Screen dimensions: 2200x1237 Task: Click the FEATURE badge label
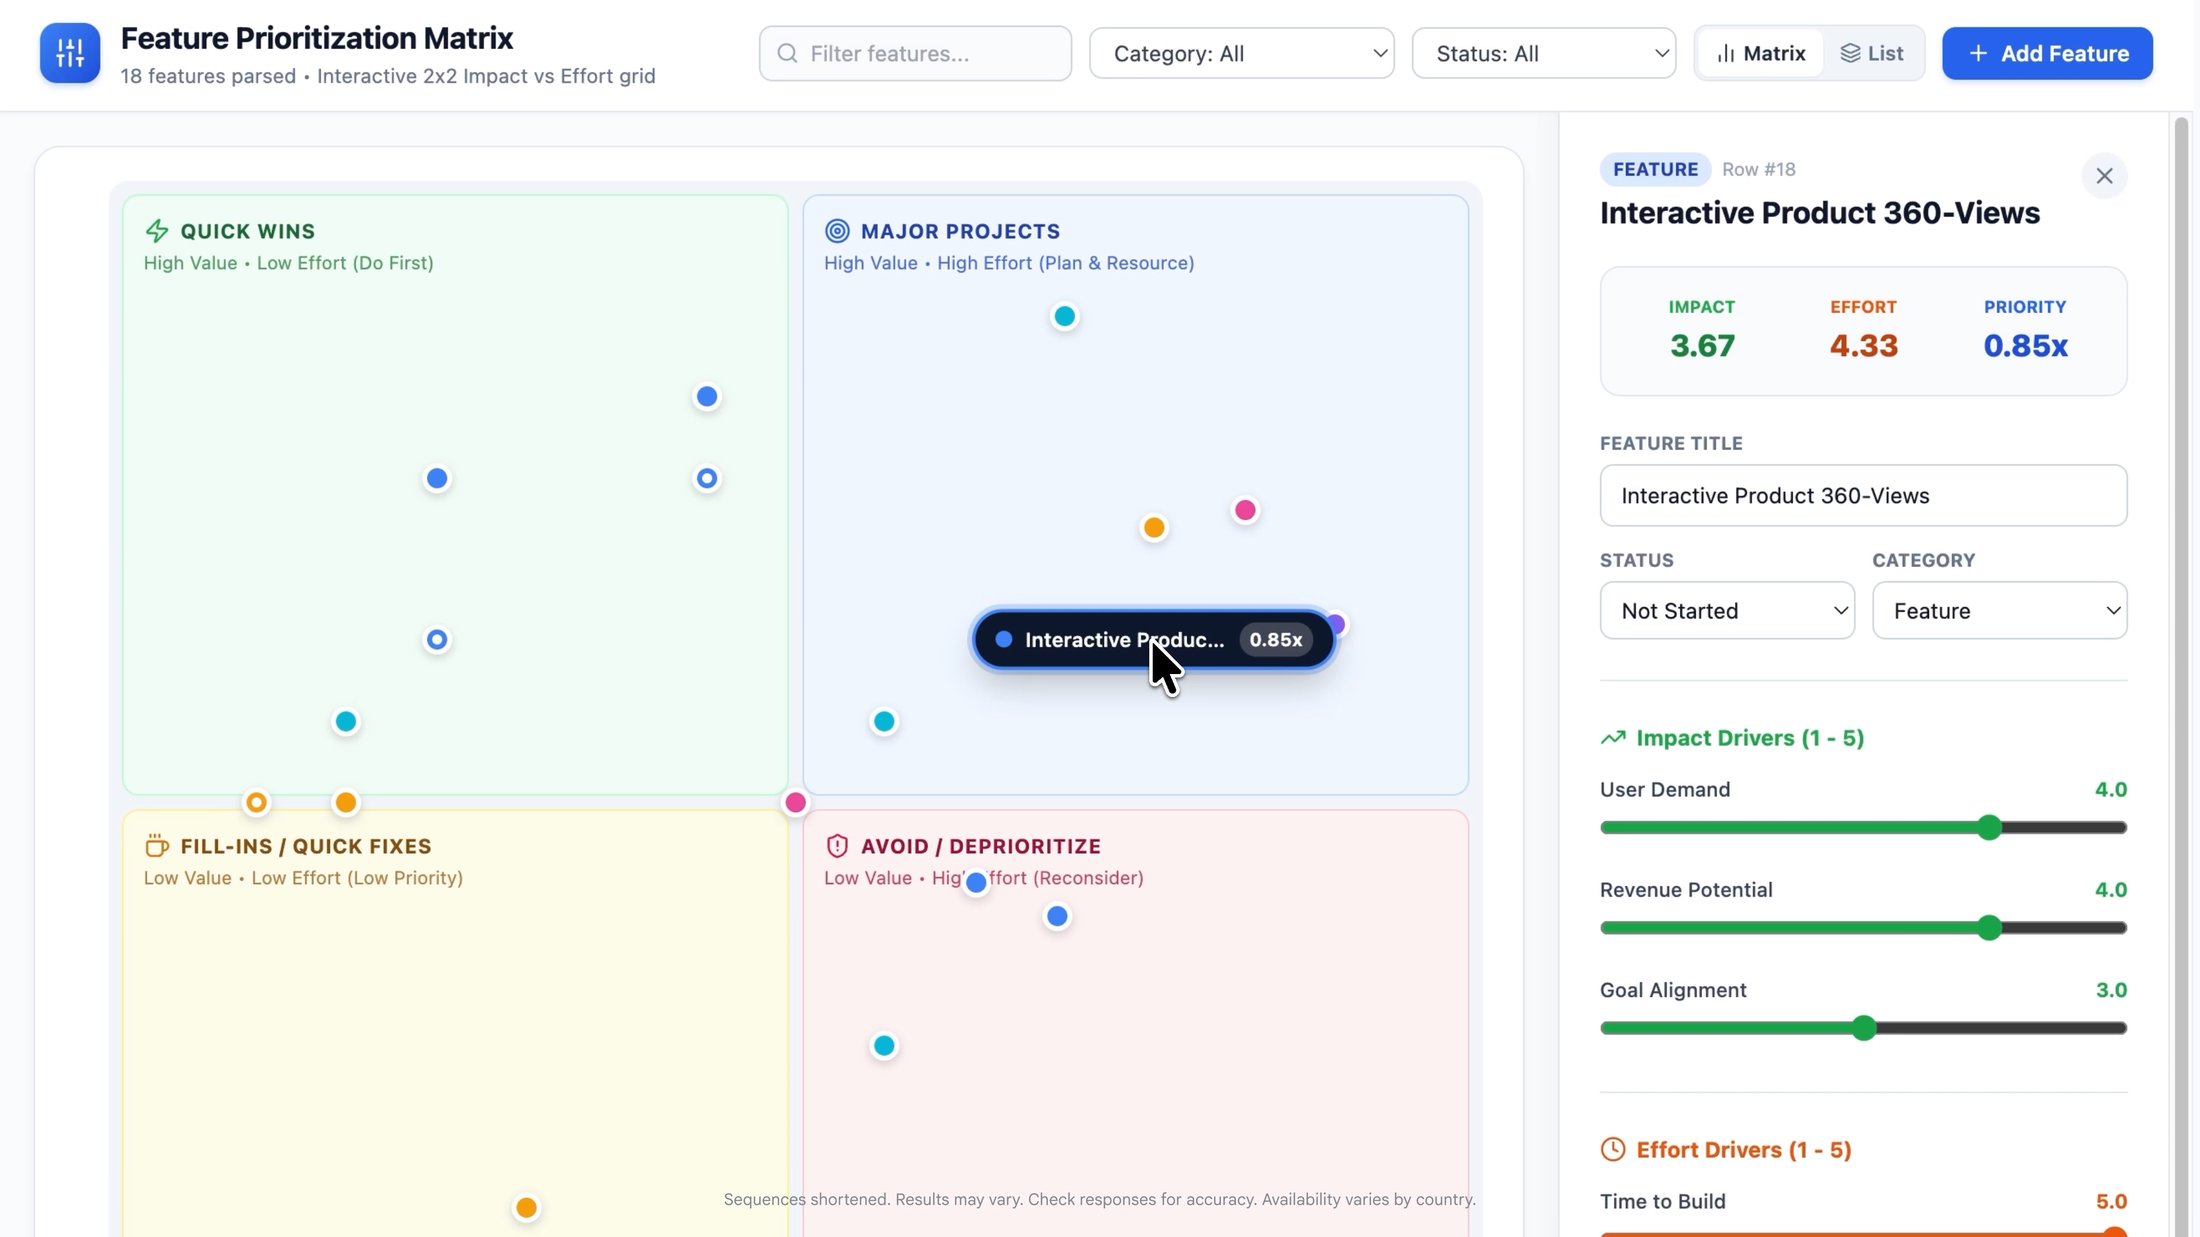(1655, 169)
